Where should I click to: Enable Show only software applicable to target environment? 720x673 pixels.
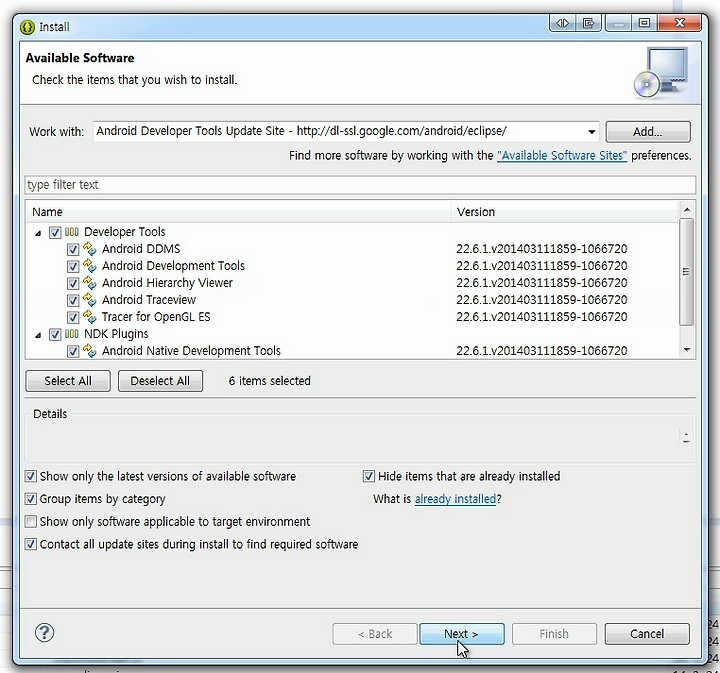pos(31,522)
